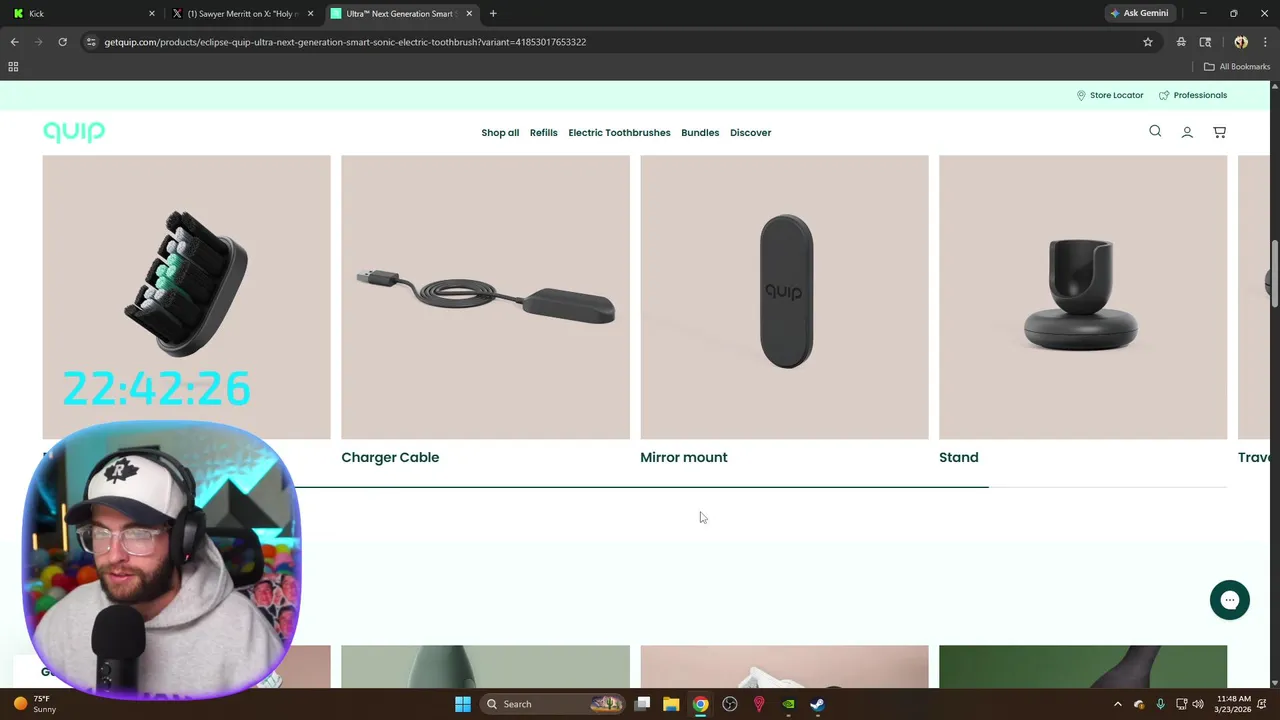Click the microphone tray icon
Screen dimensions: 1280x720
[1160, 704]
